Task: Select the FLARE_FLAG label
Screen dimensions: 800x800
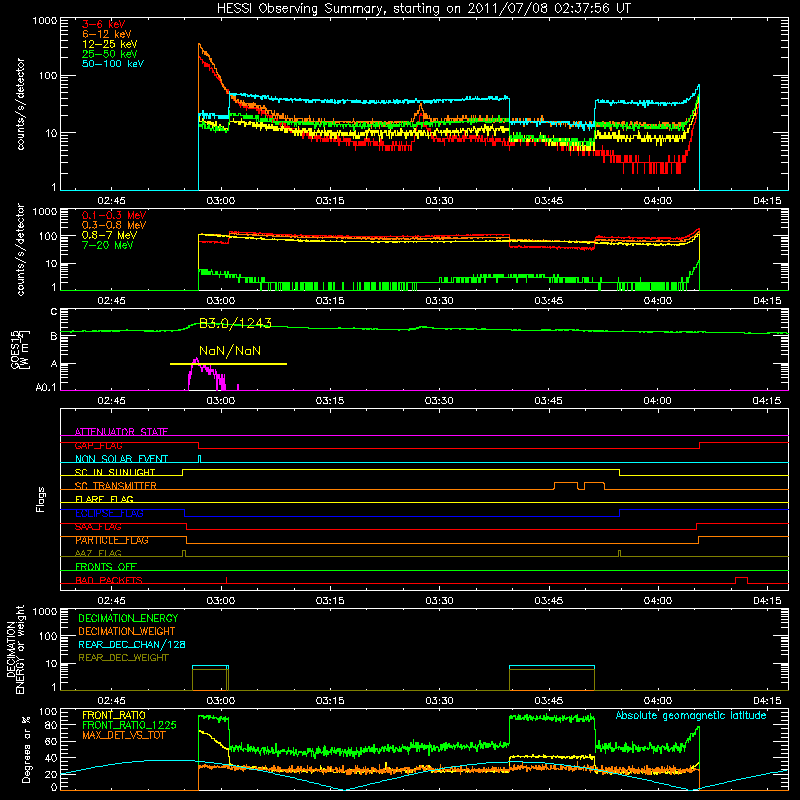Action: click(x=104, y=499)
